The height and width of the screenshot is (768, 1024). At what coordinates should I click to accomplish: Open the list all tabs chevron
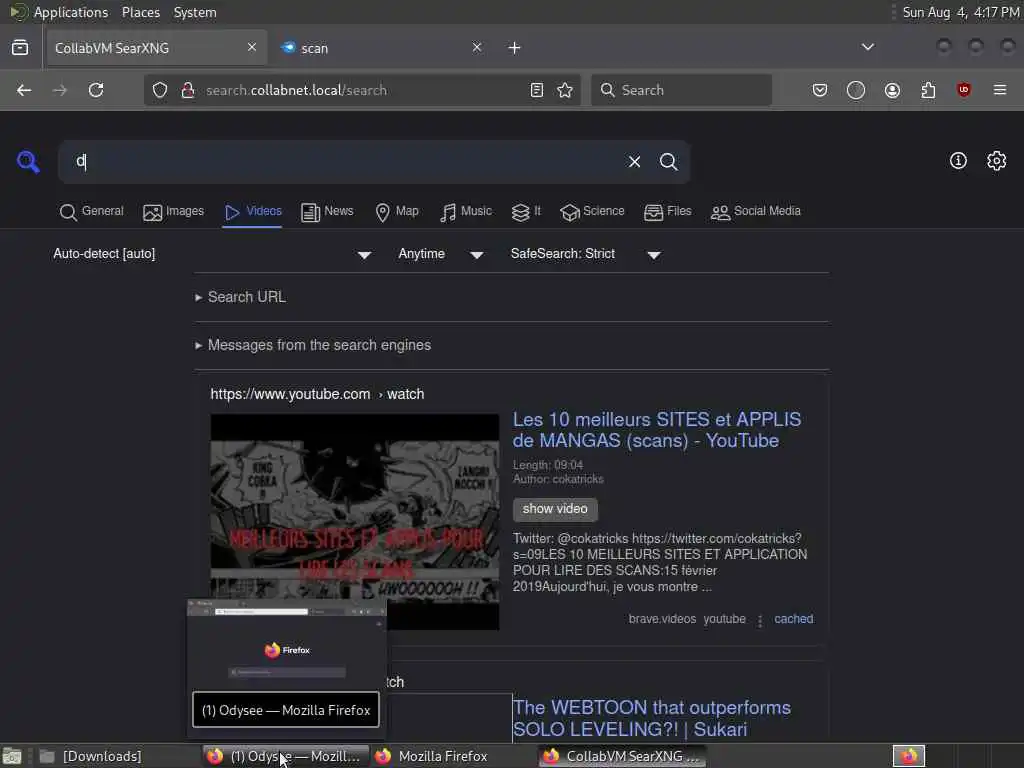[868, 47]
